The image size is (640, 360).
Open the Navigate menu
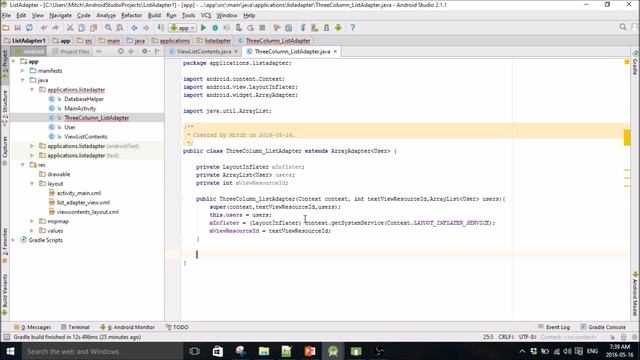pos(60,16)
